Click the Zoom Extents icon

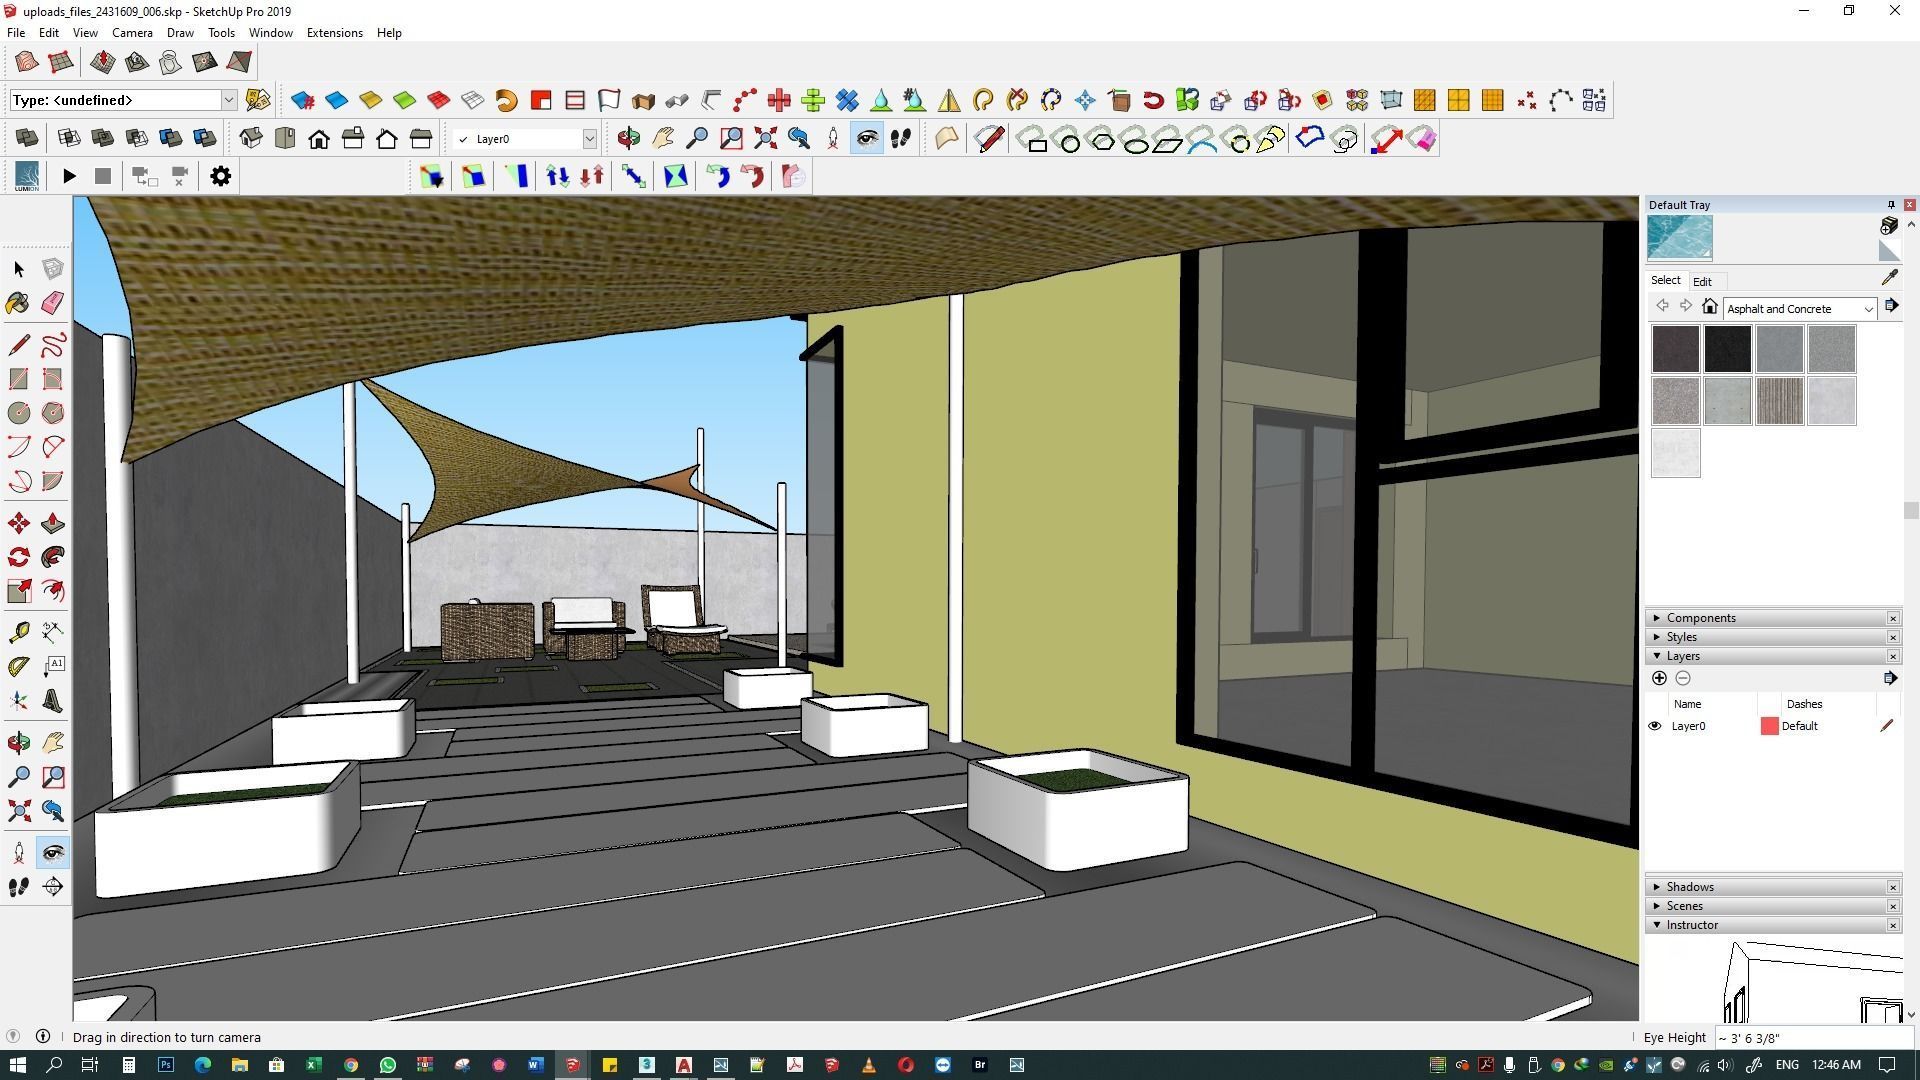18,811
